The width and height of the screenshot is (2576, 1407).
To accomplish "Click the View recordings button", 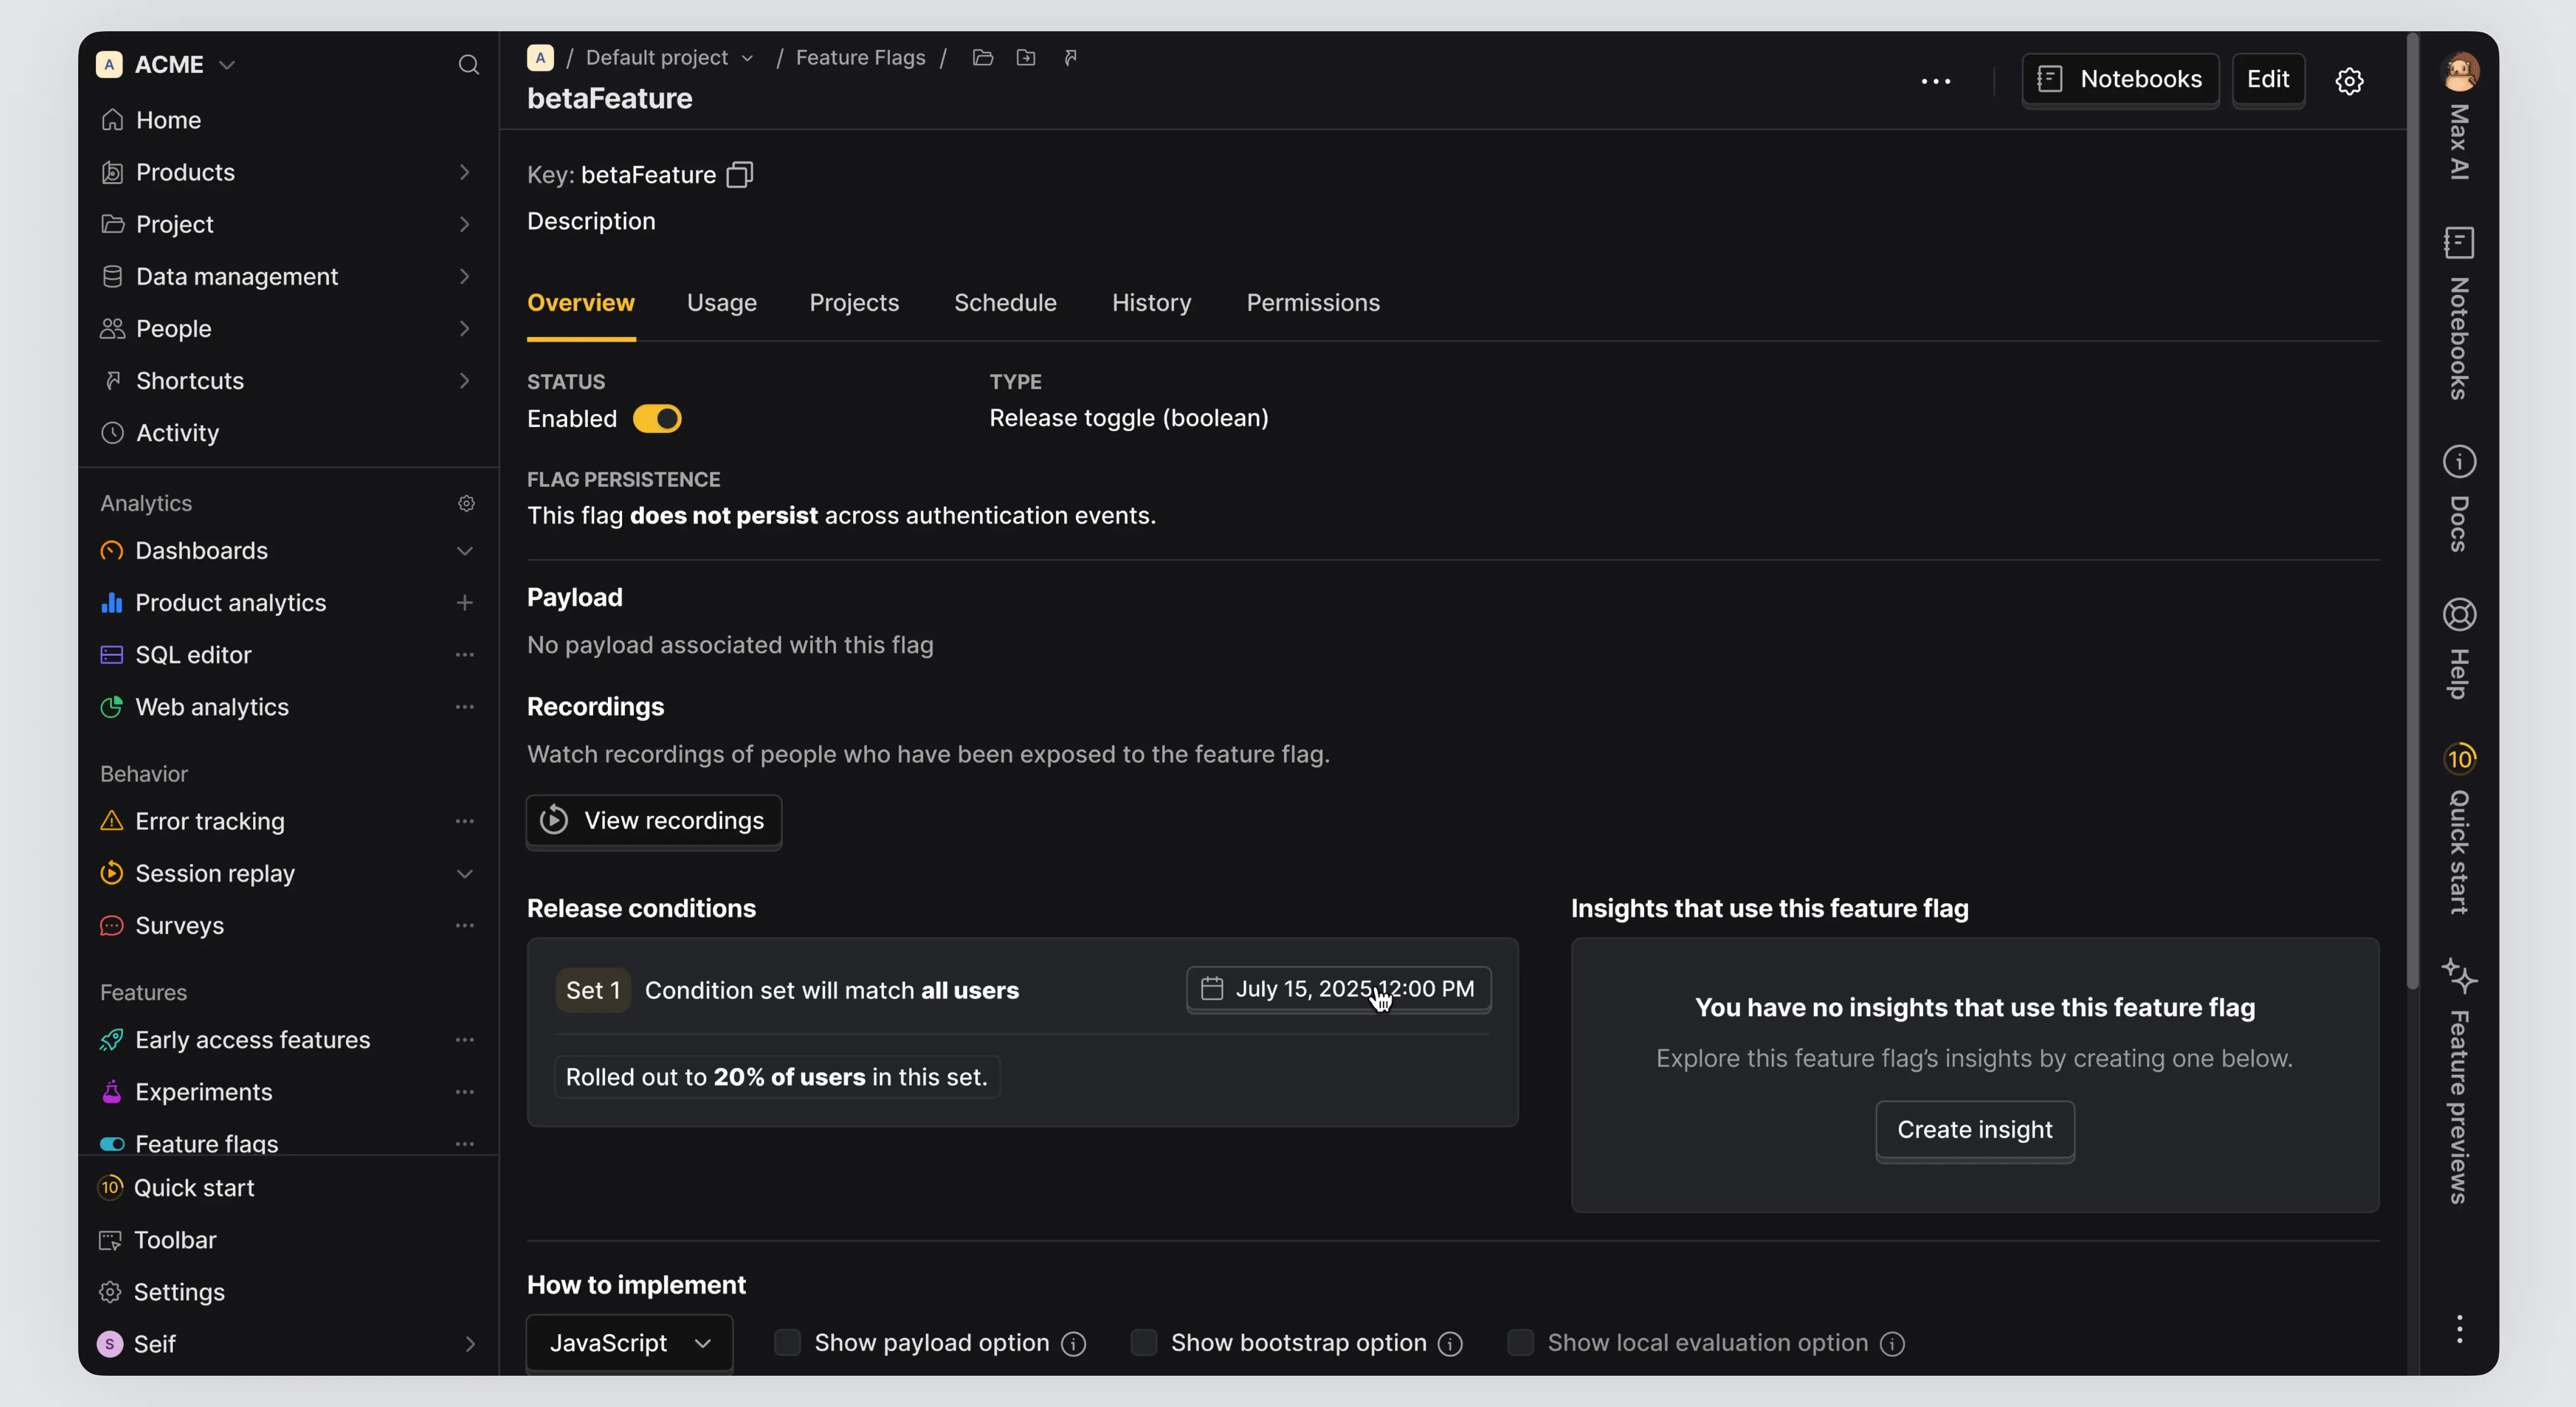I will [654, 820].
